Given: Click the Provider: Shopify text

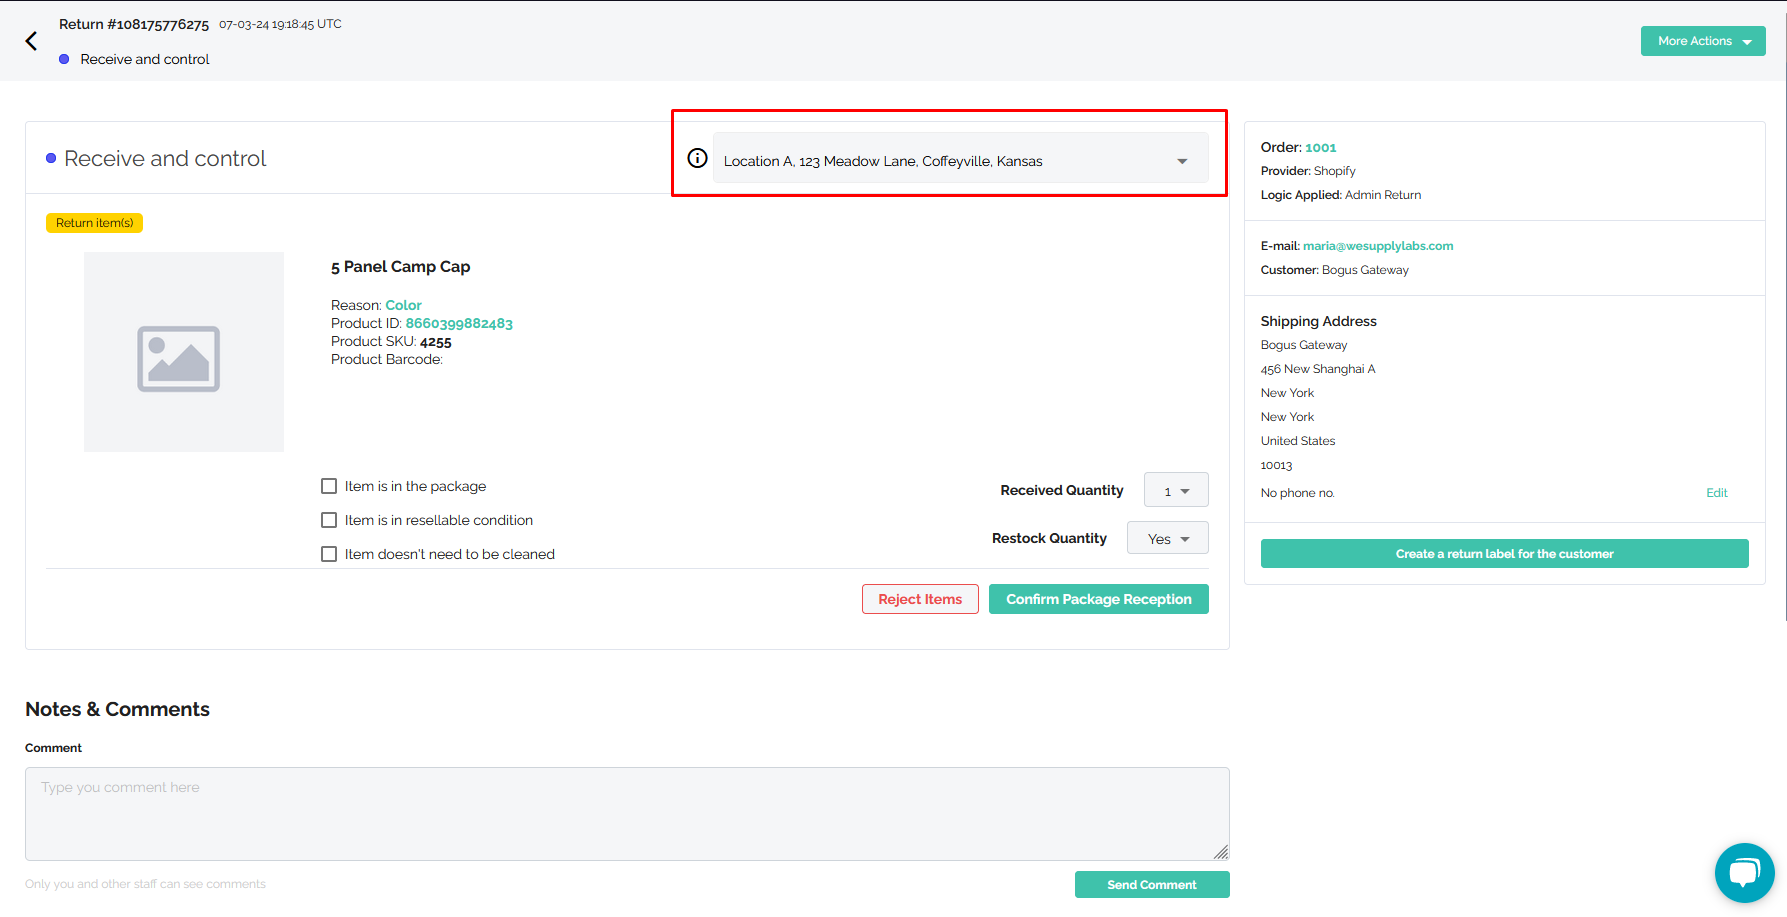Looking at the screenshot, I should point(1308,171).
